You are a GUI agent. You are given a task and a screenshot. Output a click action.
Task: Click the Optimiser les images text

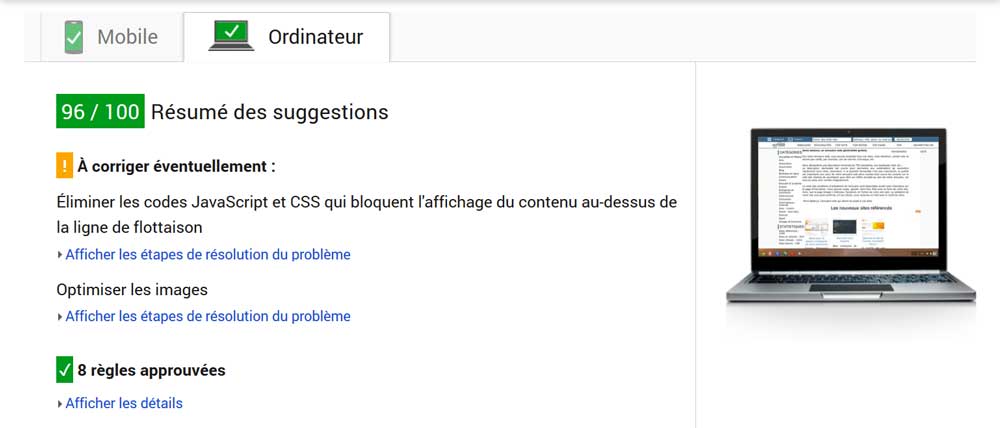pyautogui.click(x=132, y=290)
